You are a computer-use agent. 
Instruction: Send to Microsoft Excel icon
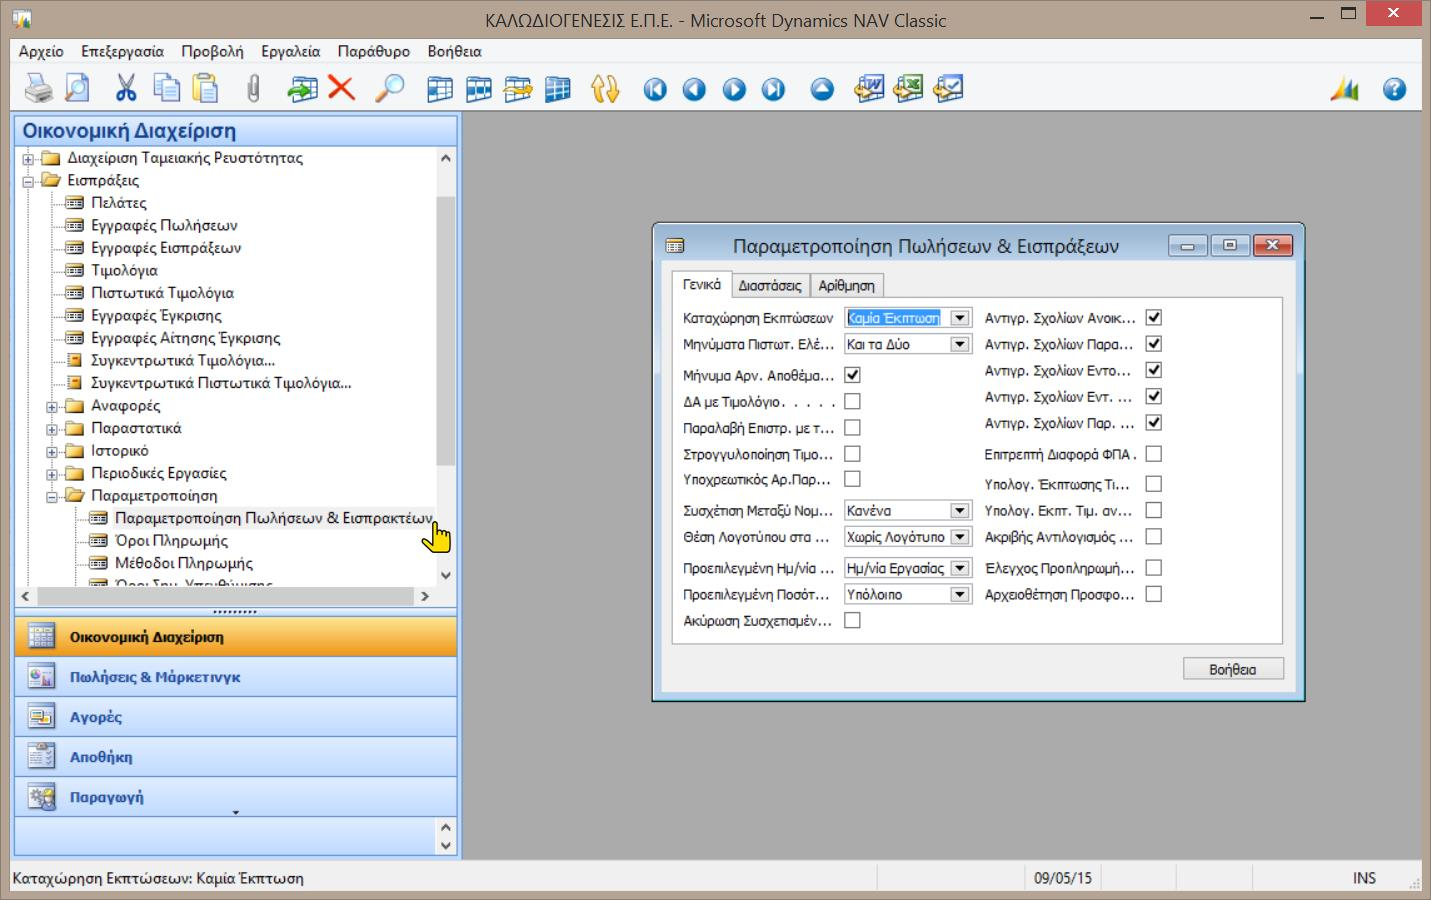(908, 89)
